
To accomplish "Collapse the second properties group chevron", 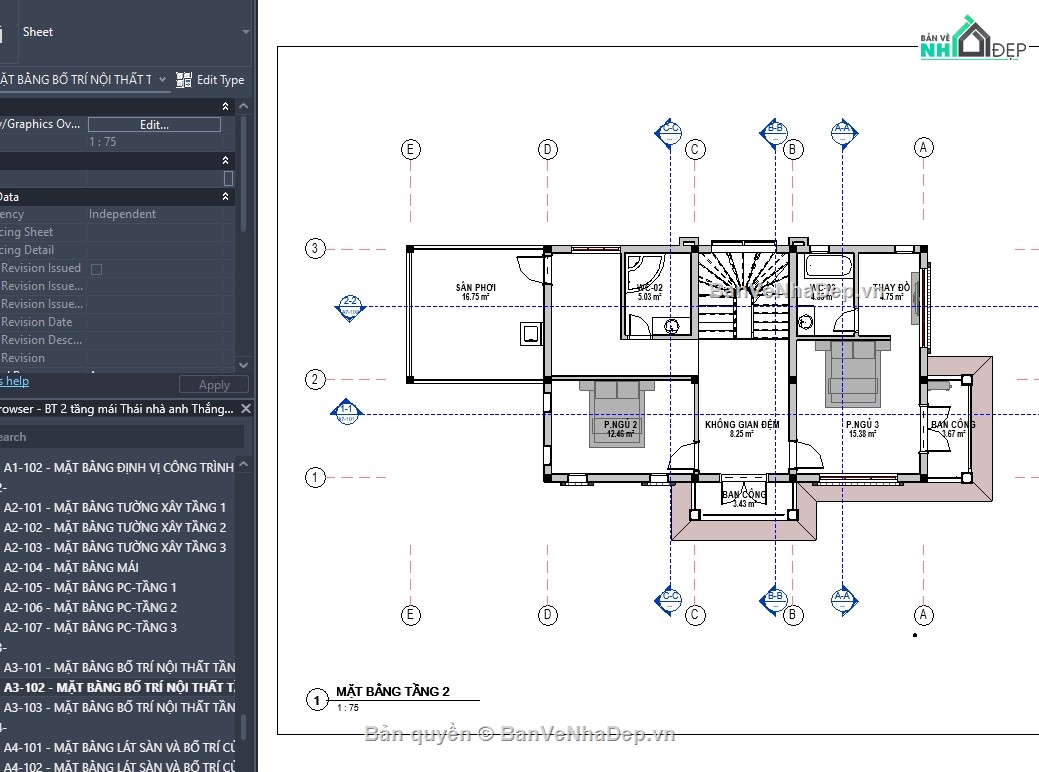I will click(x=225, y=160).
